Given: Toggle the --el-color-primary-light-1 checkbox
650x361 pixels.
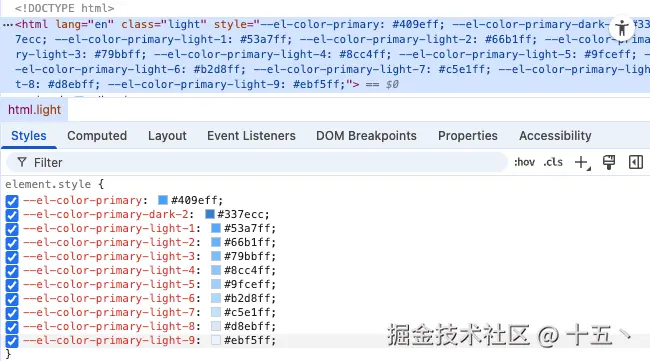Looking at the screenshot, I should point(12,229).
